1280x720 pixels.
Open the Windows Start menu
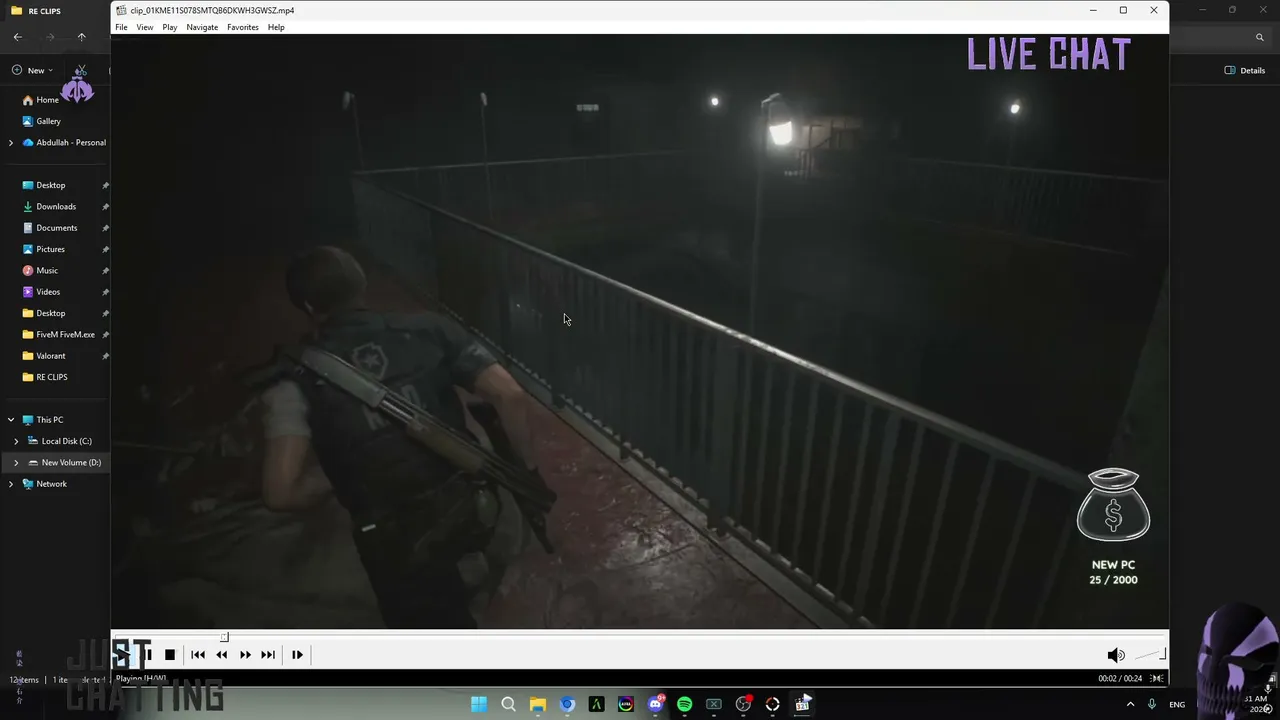(479, 704)
